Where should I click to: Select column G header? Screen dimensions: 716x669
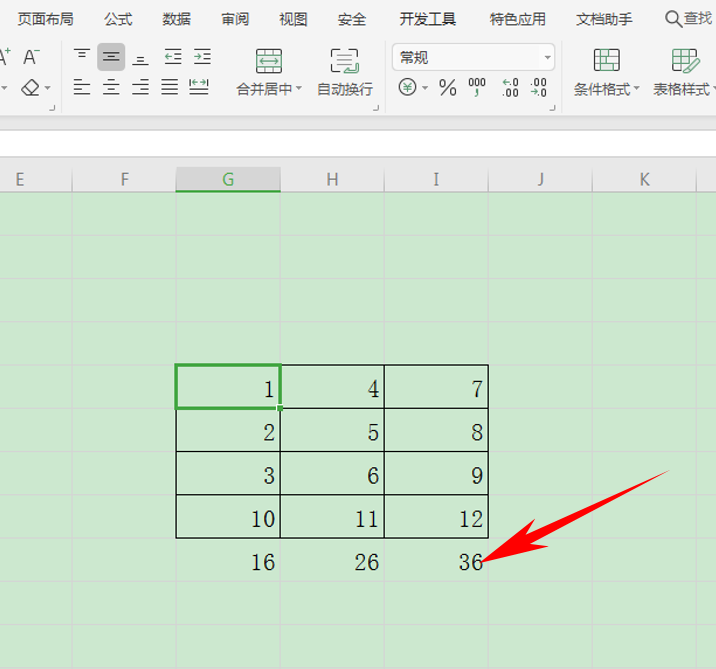point(228,179)
